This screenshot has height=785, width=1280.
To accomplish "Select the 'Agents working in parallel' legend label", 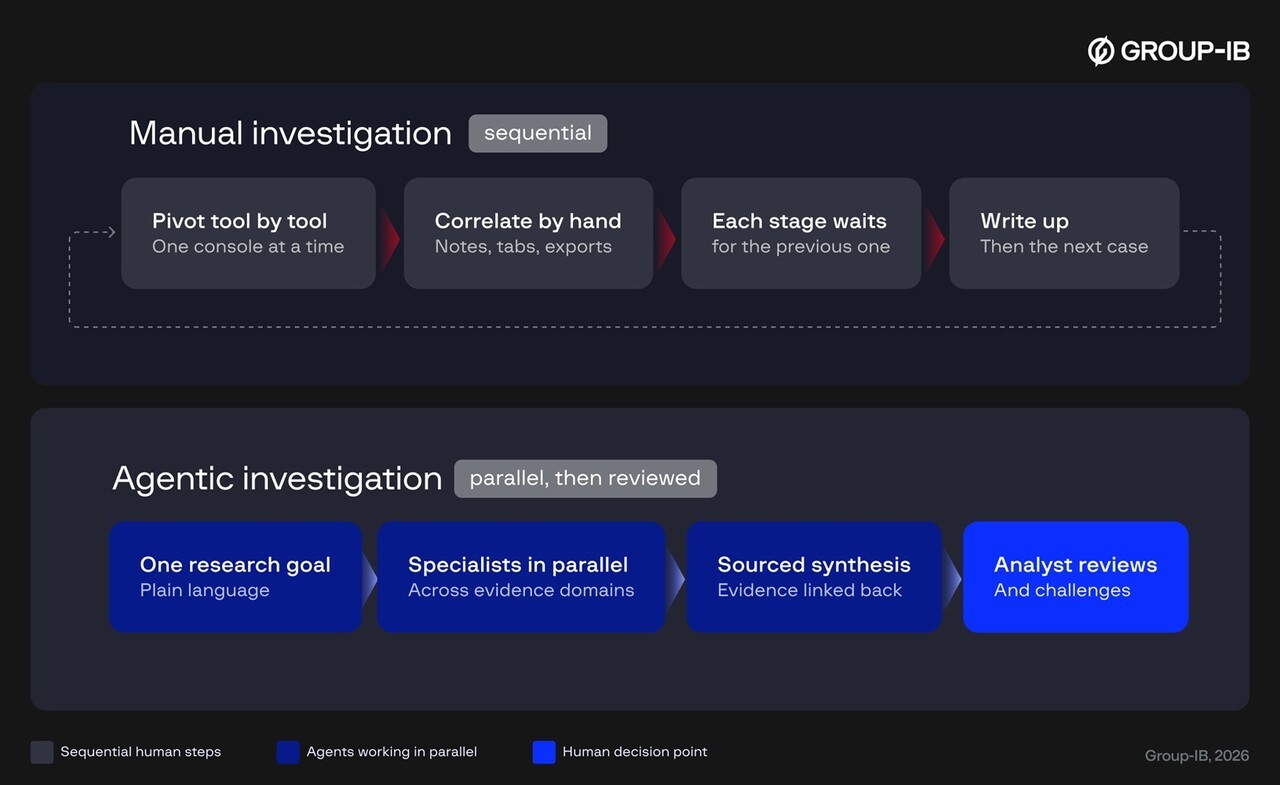I will [392, 752].
